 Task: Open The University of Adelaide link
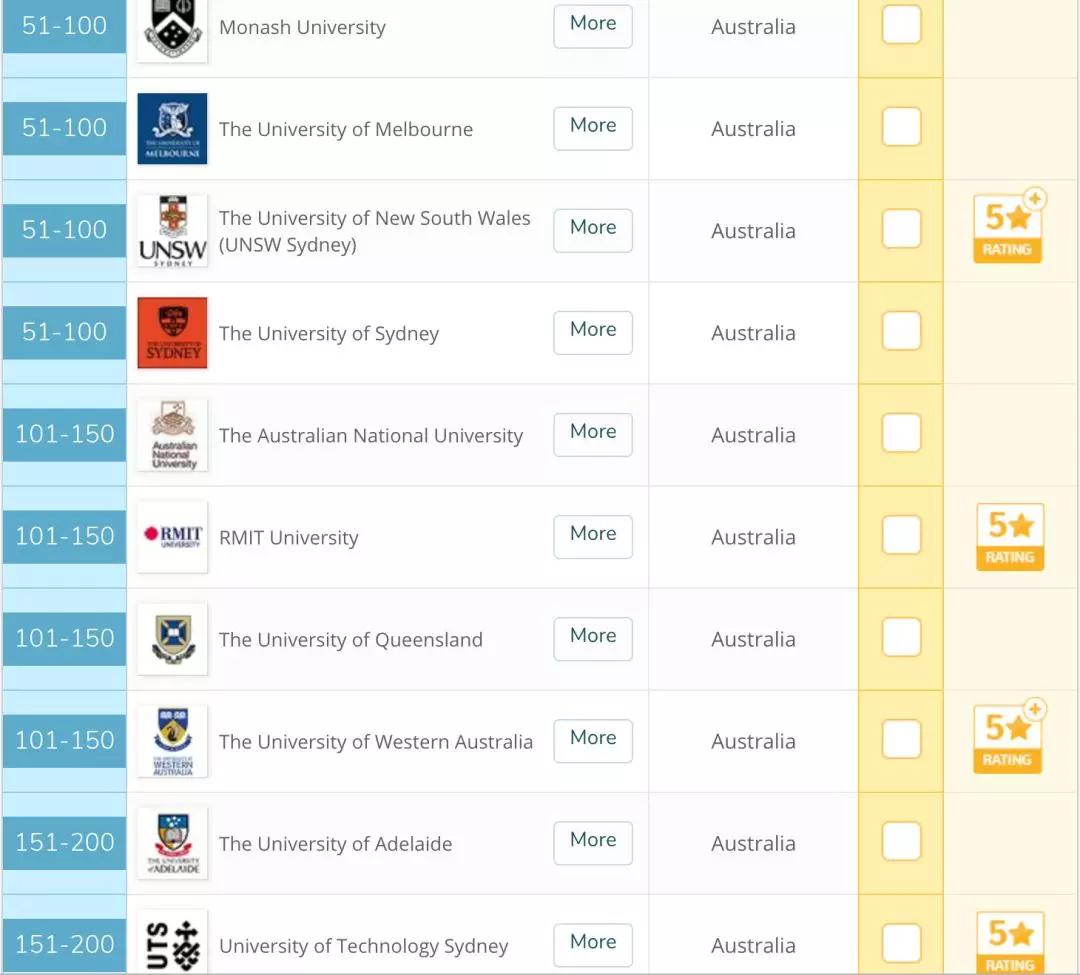[x=335, y=844]
